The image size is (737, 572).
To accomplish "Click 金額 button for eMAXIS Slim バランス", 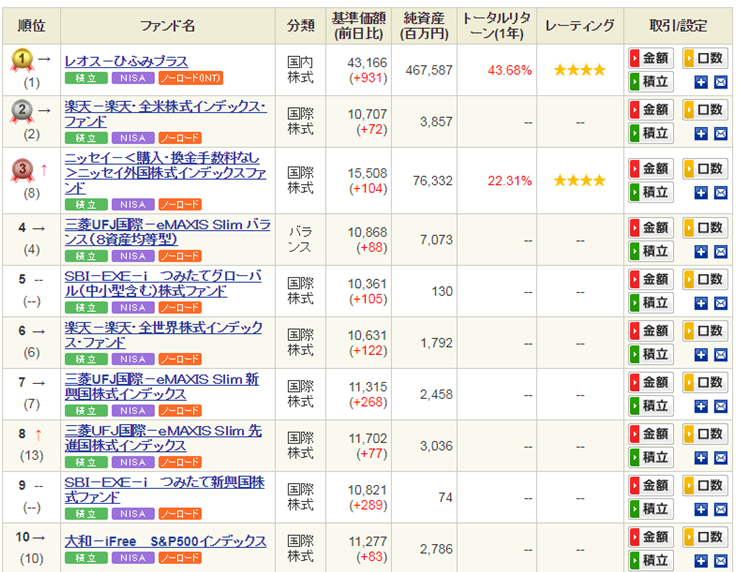I will click(651, 227).
